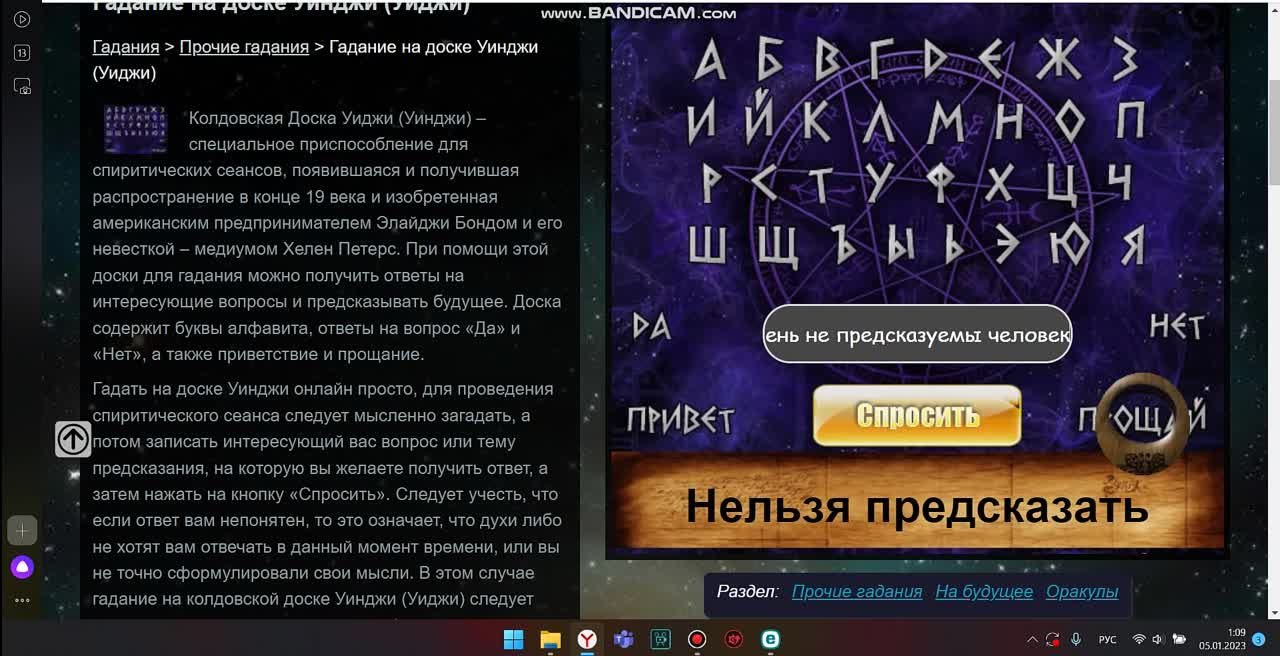Open the screenshot tool in sidebar
This screenshot has height=656, width=1280.
pyautogui.click(x=22, y=87)
